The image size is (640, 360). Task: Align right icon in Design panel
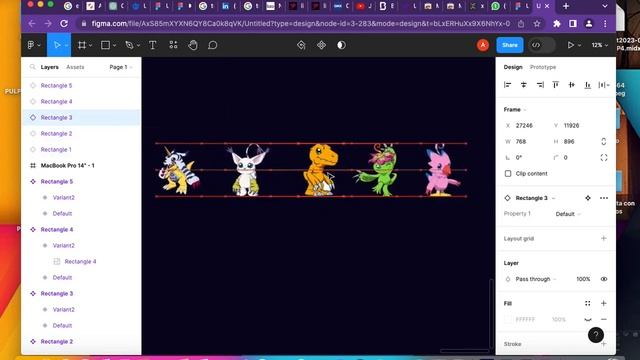[x=540, y=84]
